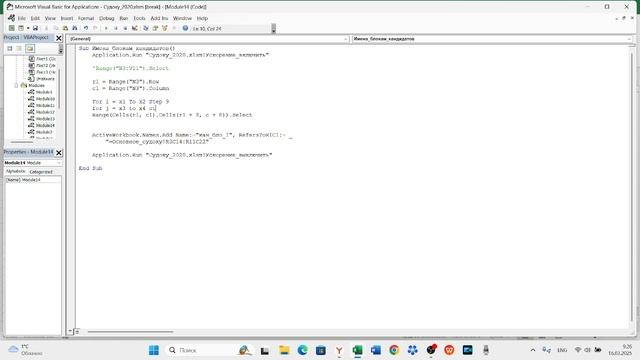
Task: Select Module13 in the project tree
Action: coord(45,119)
